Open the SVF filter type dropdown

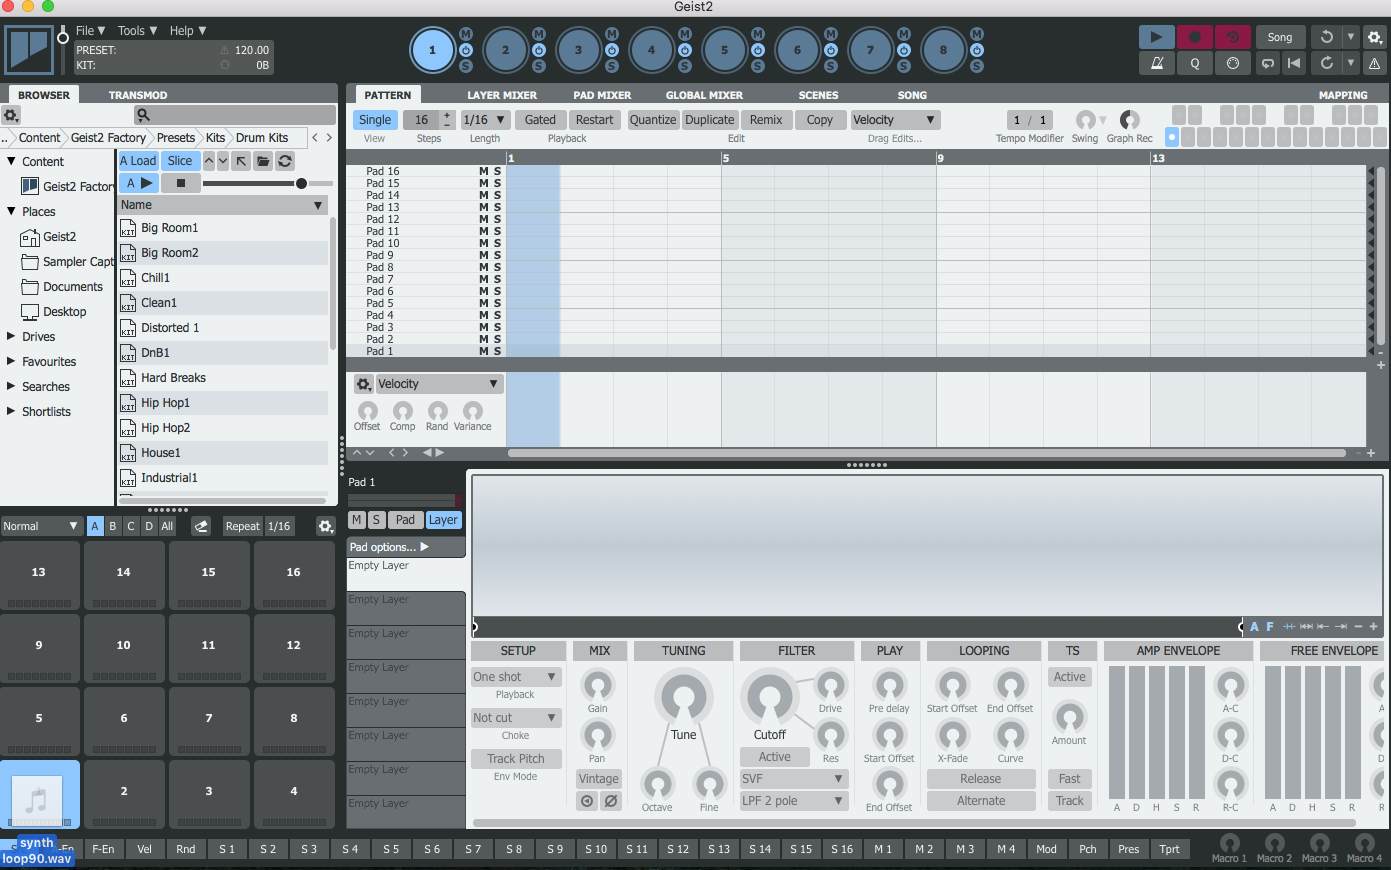(794, 779)
